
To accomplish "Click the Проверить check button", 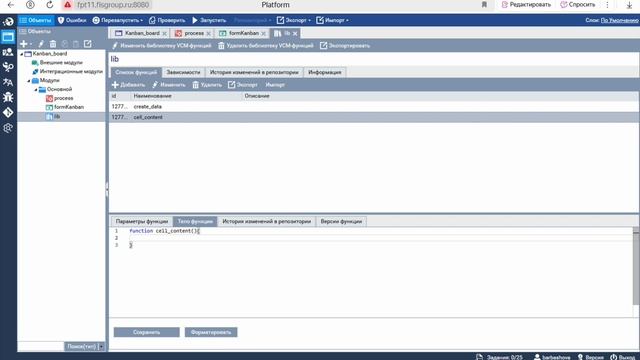I will pos(167,20).
